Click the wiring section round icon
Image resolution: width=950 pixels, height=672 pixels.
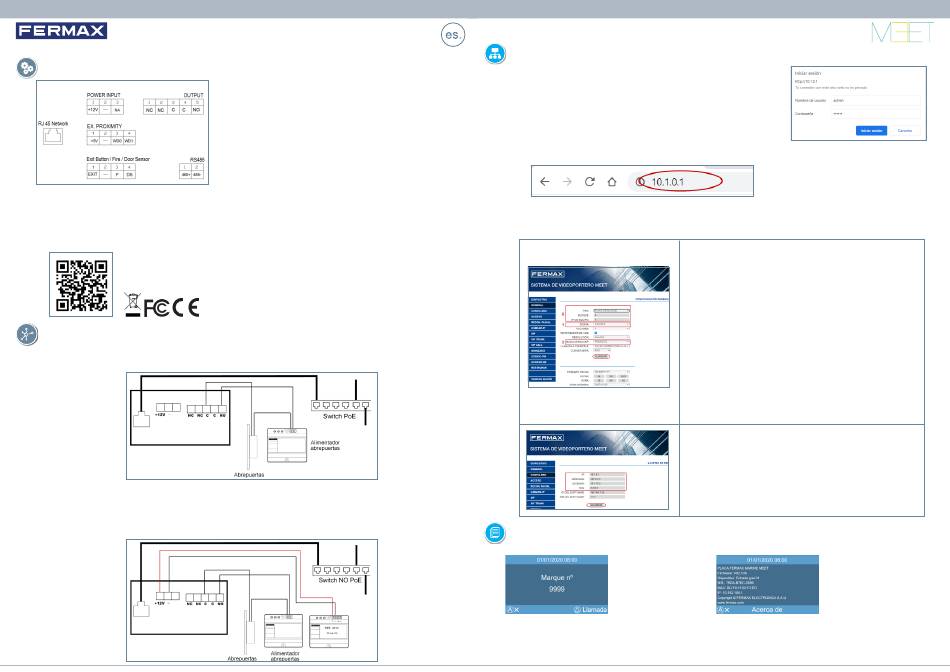pyautogui.click(x=27, y=334)
